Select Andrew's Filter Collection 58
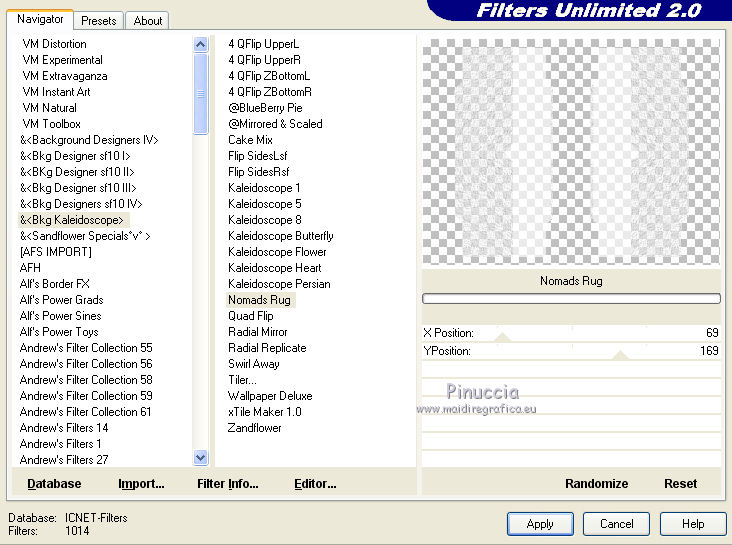Screen dimensions: 732x545 [86, 380]
